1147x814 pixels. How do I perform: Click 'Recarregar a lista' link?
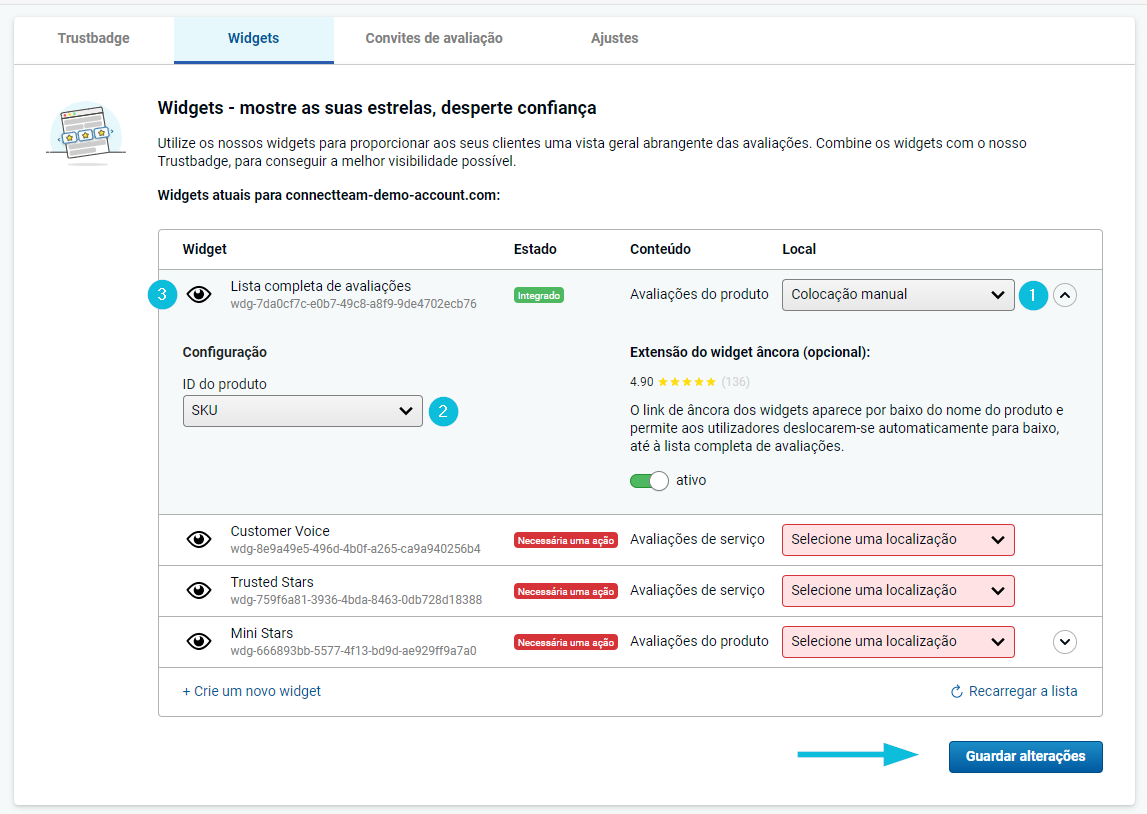tap(1014, 691)
